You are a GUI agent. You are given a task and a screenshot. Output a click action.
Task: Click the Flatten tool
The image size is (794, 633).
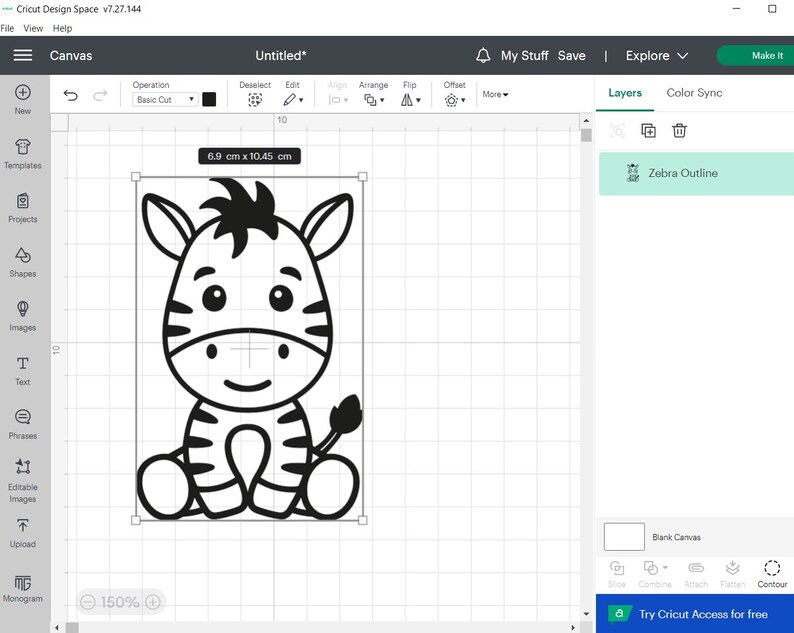(733, 574)
